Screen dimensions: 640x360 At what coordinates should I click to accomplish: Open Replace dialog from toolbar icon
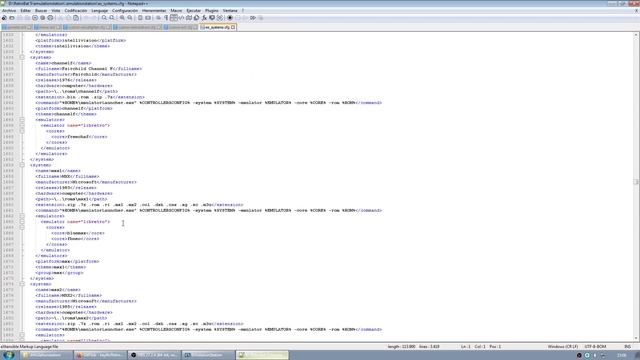(x=112, y=18)
